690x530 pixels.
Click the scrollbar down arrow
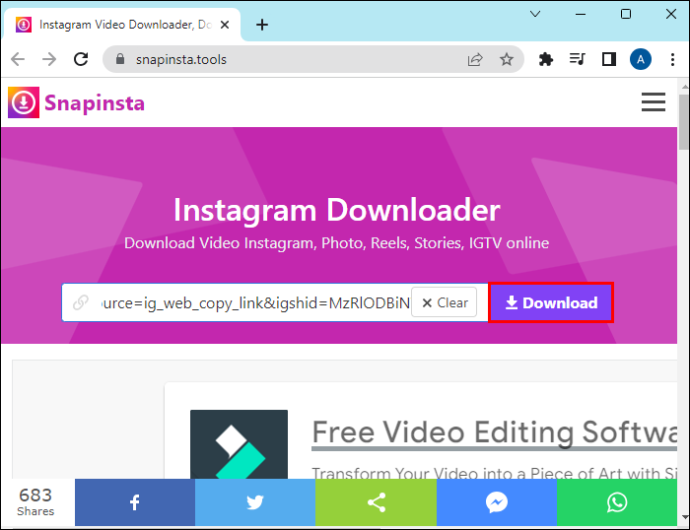[x=683, y=518]
